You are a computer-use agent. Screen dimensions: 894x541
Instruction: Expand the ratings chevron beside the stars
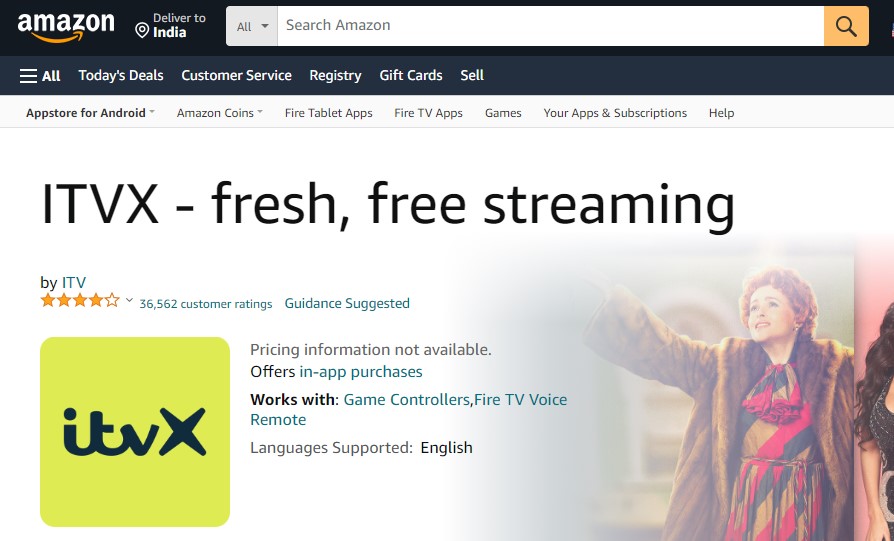[x=129, y=300]
